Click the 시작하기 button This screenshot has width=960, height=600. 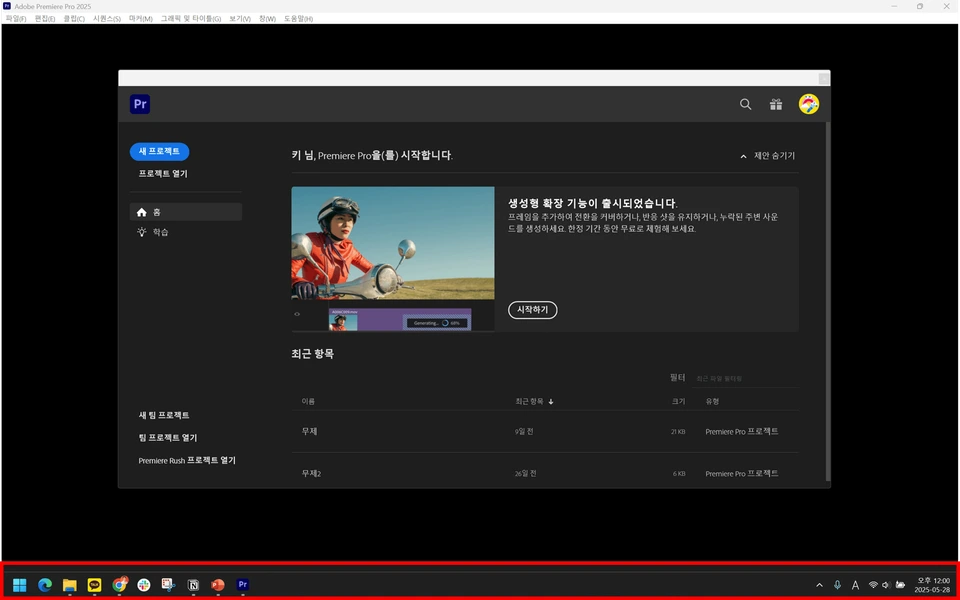tap(532, 310)
